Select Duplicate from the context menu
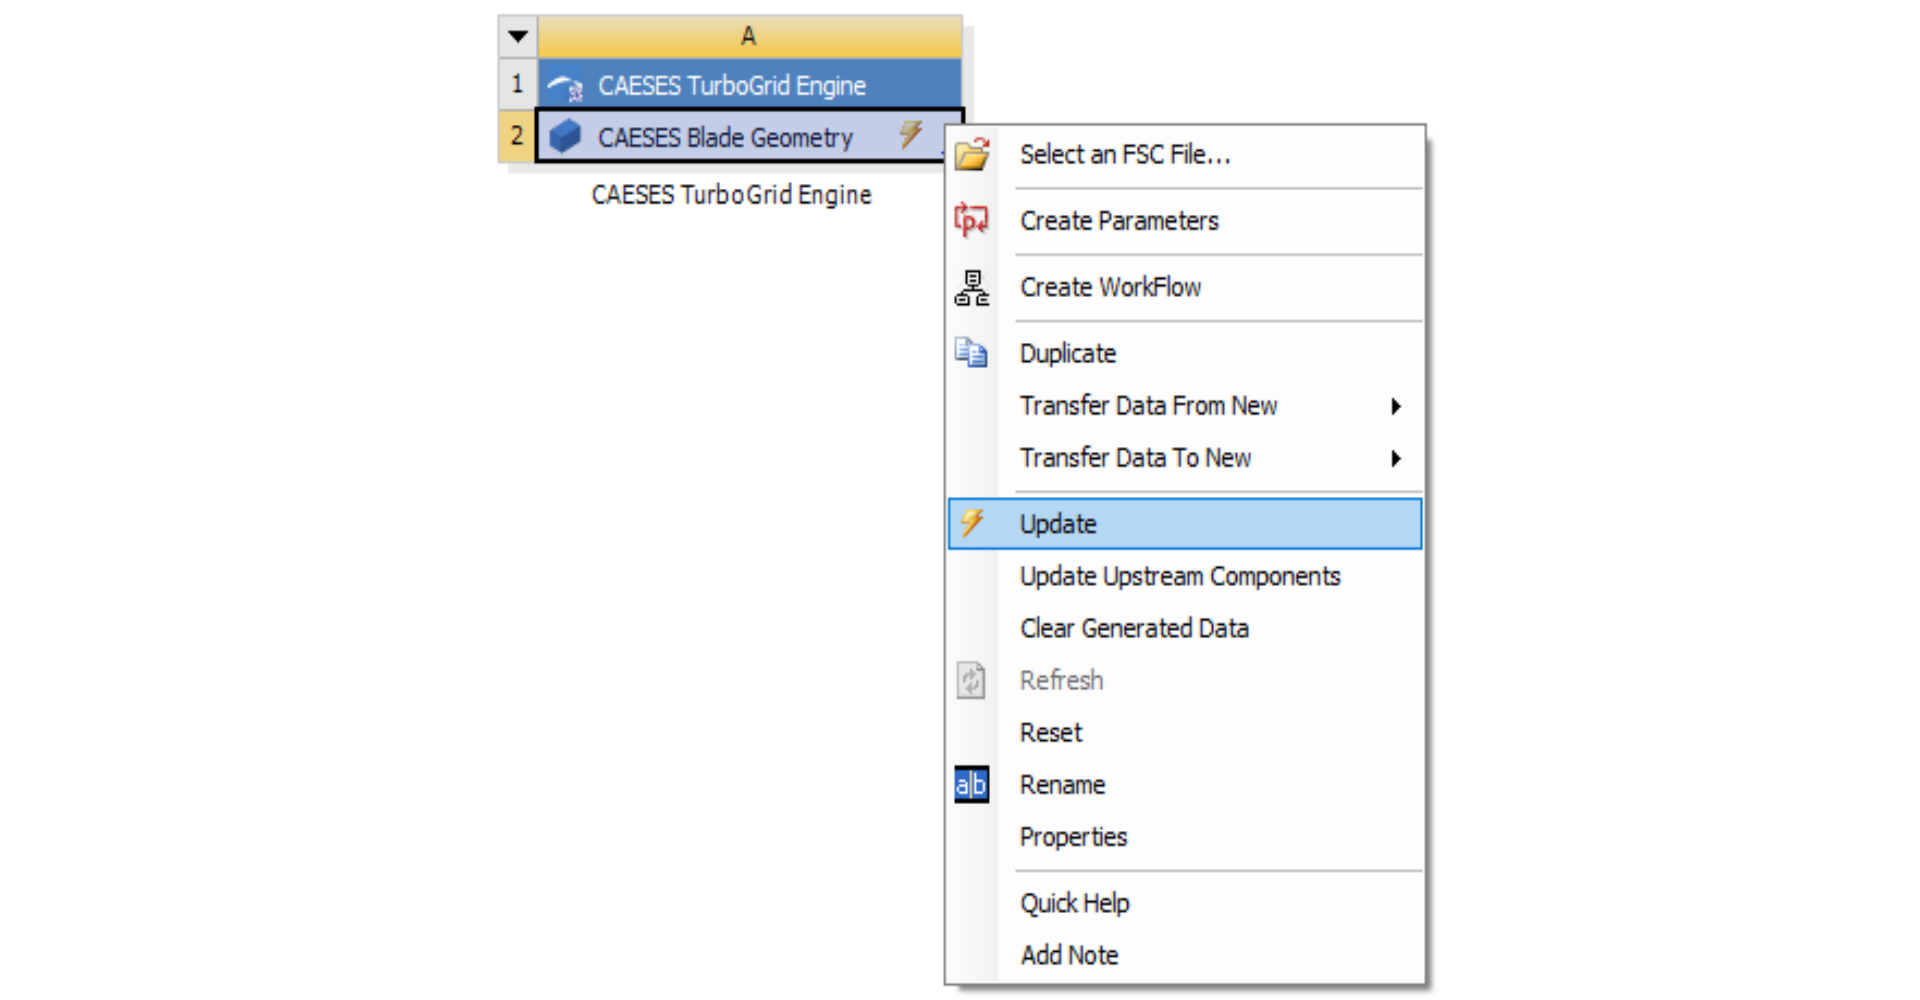Viewport: 1920px width, 1000px height. (x=1185, y=353)
